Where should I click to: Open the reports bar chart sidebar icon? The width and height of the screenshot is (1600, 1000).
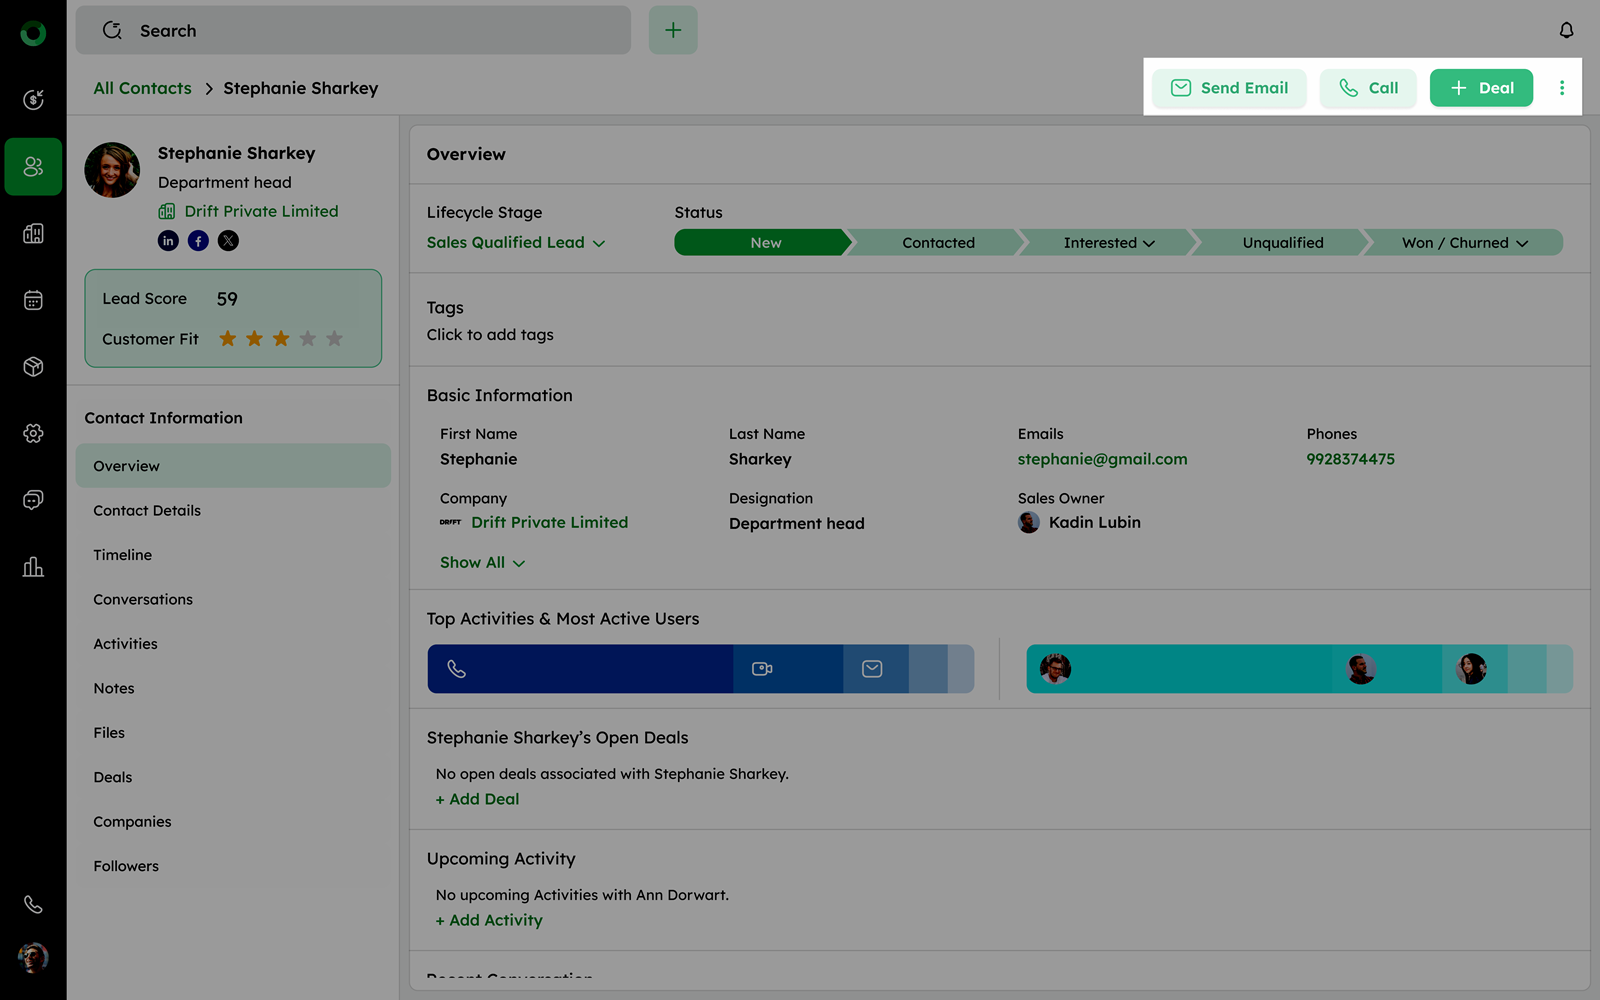coord(33,567)
